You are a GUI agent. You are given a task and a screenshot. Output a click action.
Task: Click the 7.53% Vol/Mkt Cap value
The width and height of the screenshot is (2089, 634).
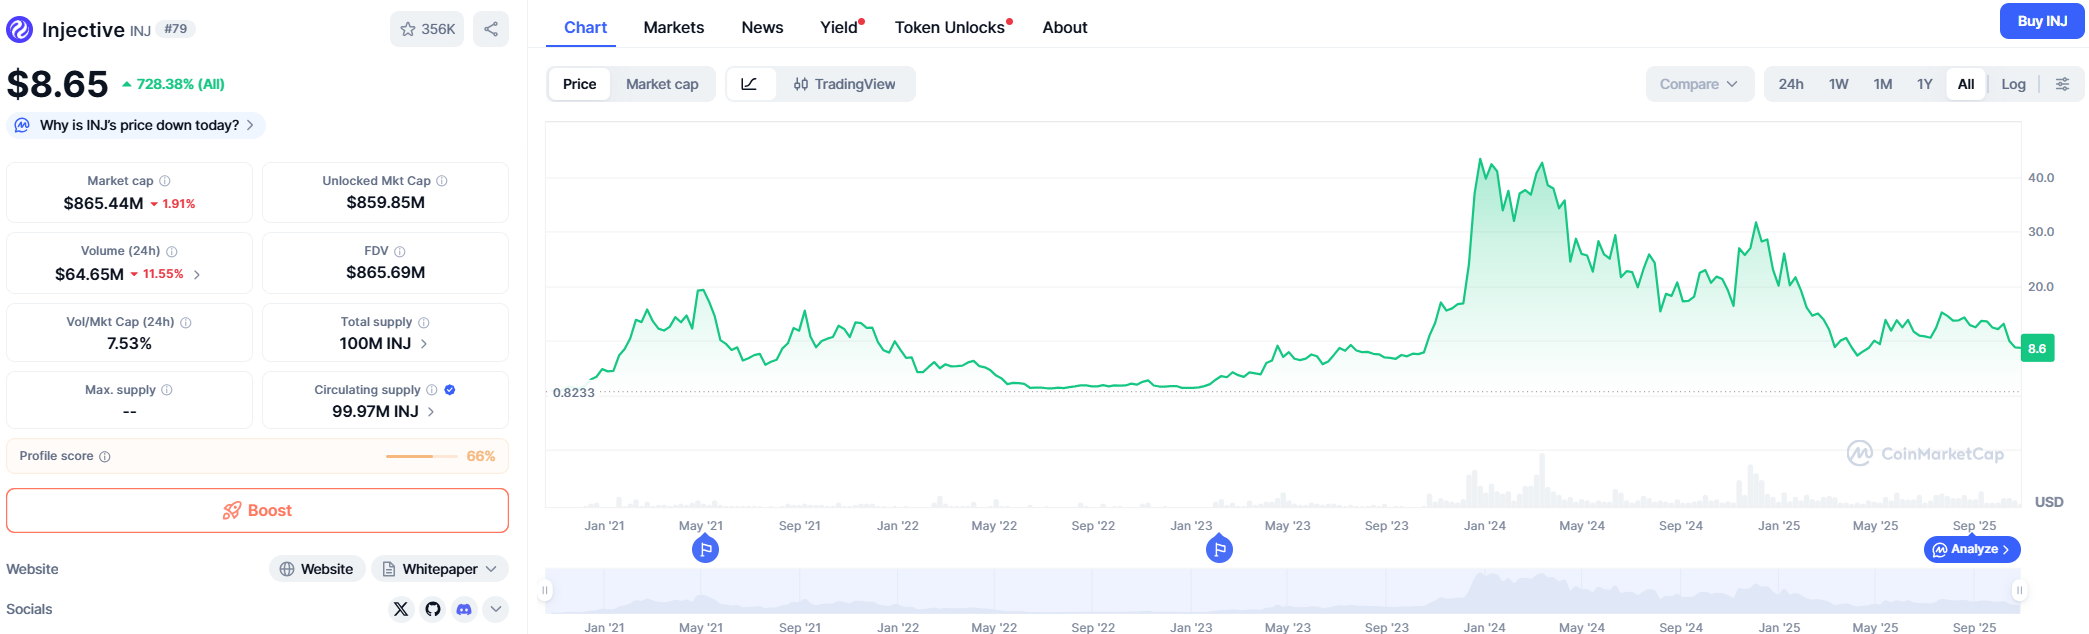pyautogui.click(x=129, y=343)
